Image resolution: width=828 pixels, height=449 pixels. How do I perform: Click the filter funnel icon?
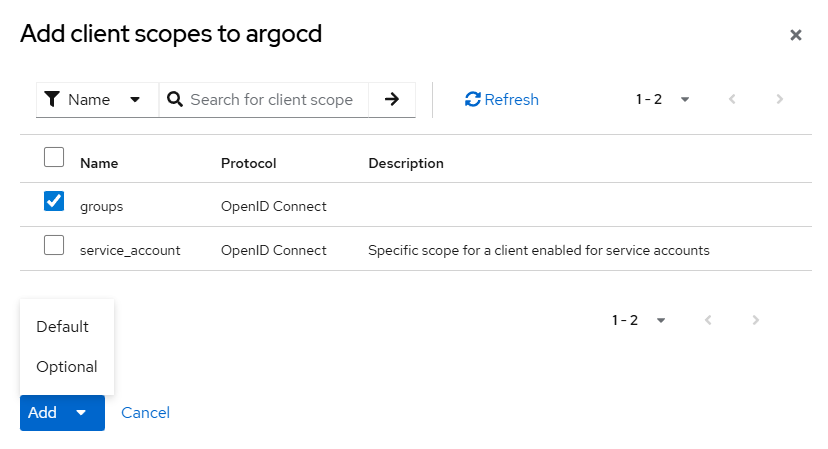point(52,100)
